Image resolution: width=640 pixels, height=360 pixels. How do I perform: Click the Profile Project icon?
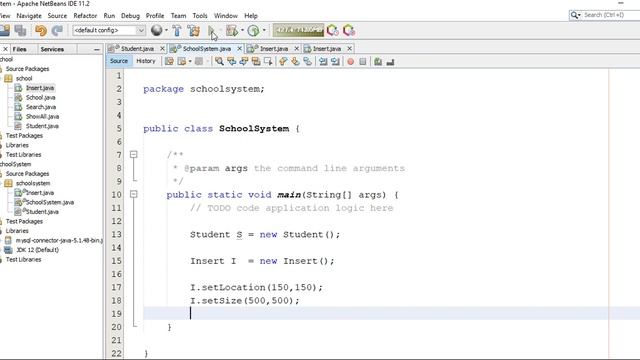(253, 31)
